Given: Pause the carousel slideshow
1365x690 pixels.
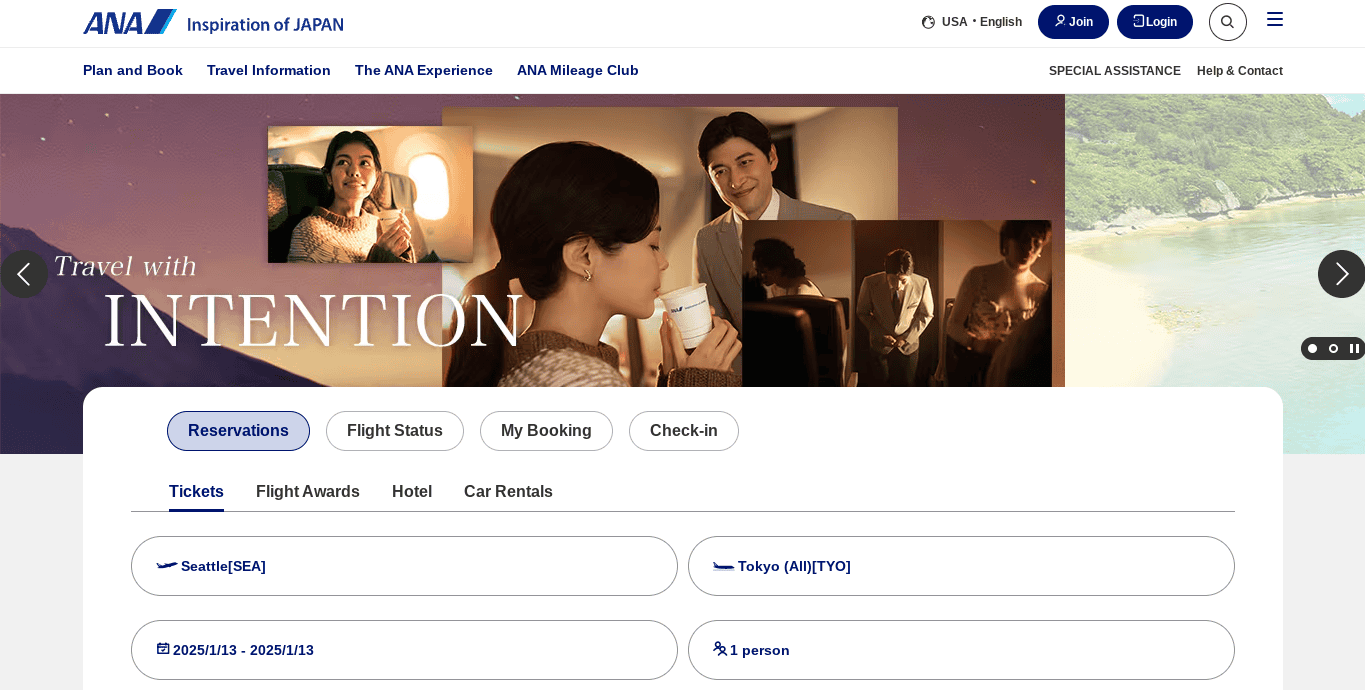Looking at the screenshot, I should pyautogui.click(x=1354, y=349).
